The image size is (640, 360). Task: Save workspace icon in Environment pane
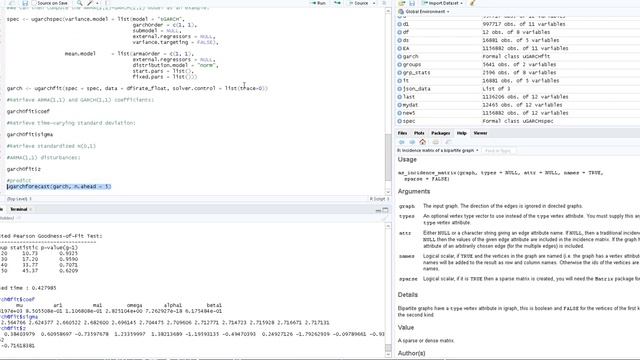tap(411, 3)
